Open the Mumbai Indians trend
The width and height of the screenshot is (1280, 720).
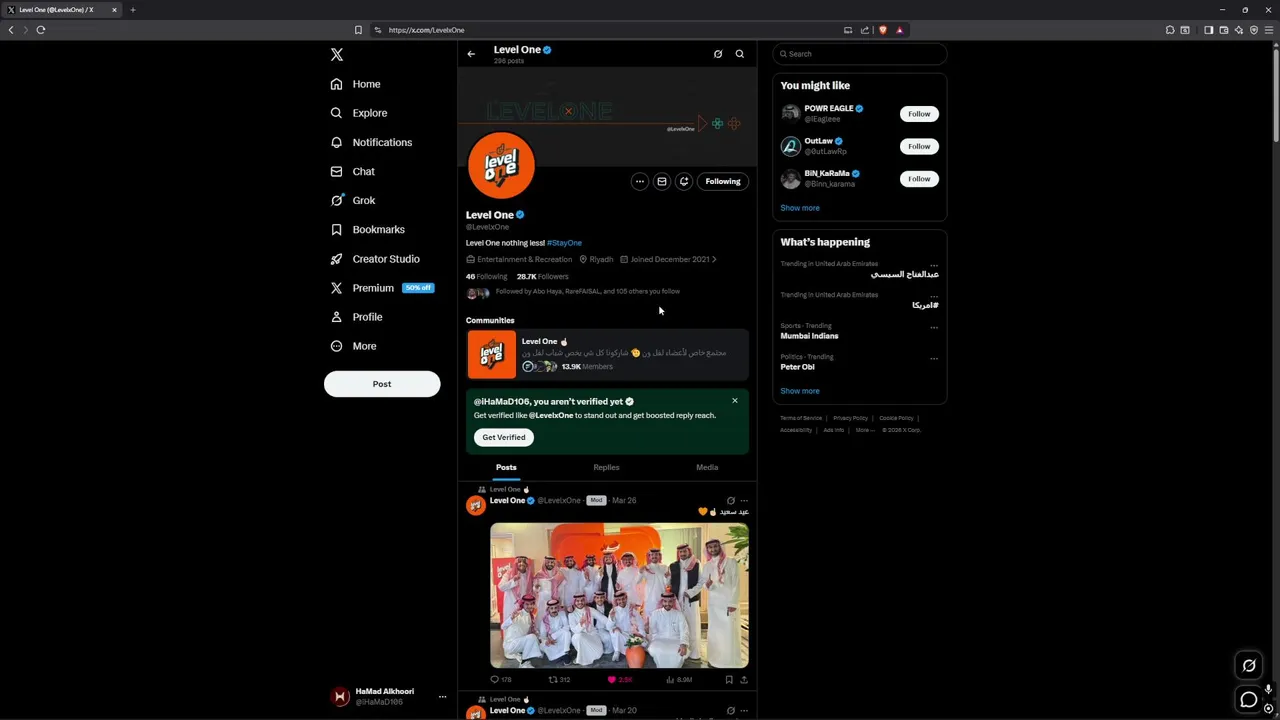click(x=810, y=336)
